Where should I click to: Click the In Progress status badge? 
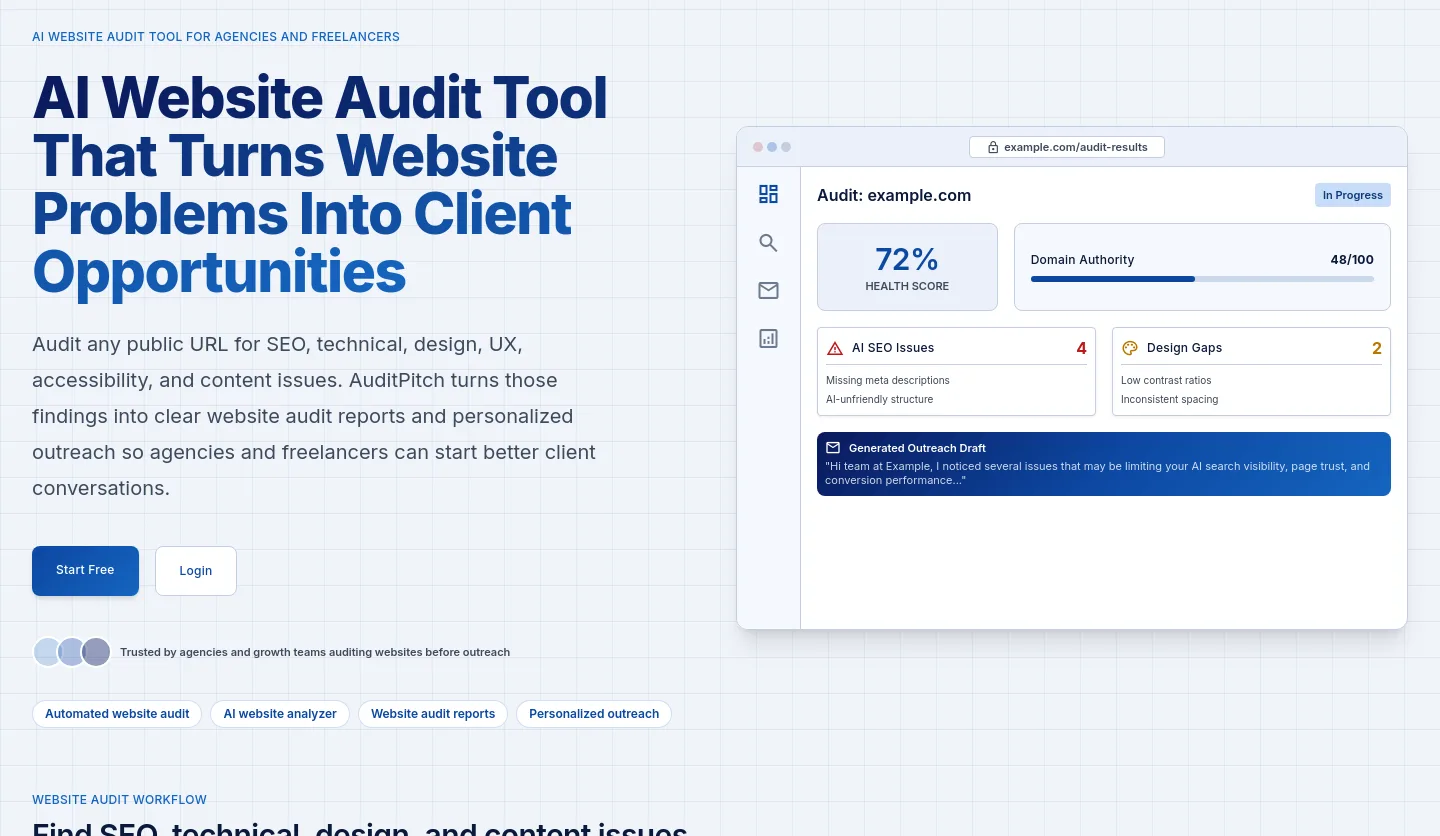tap(1352, 195)
